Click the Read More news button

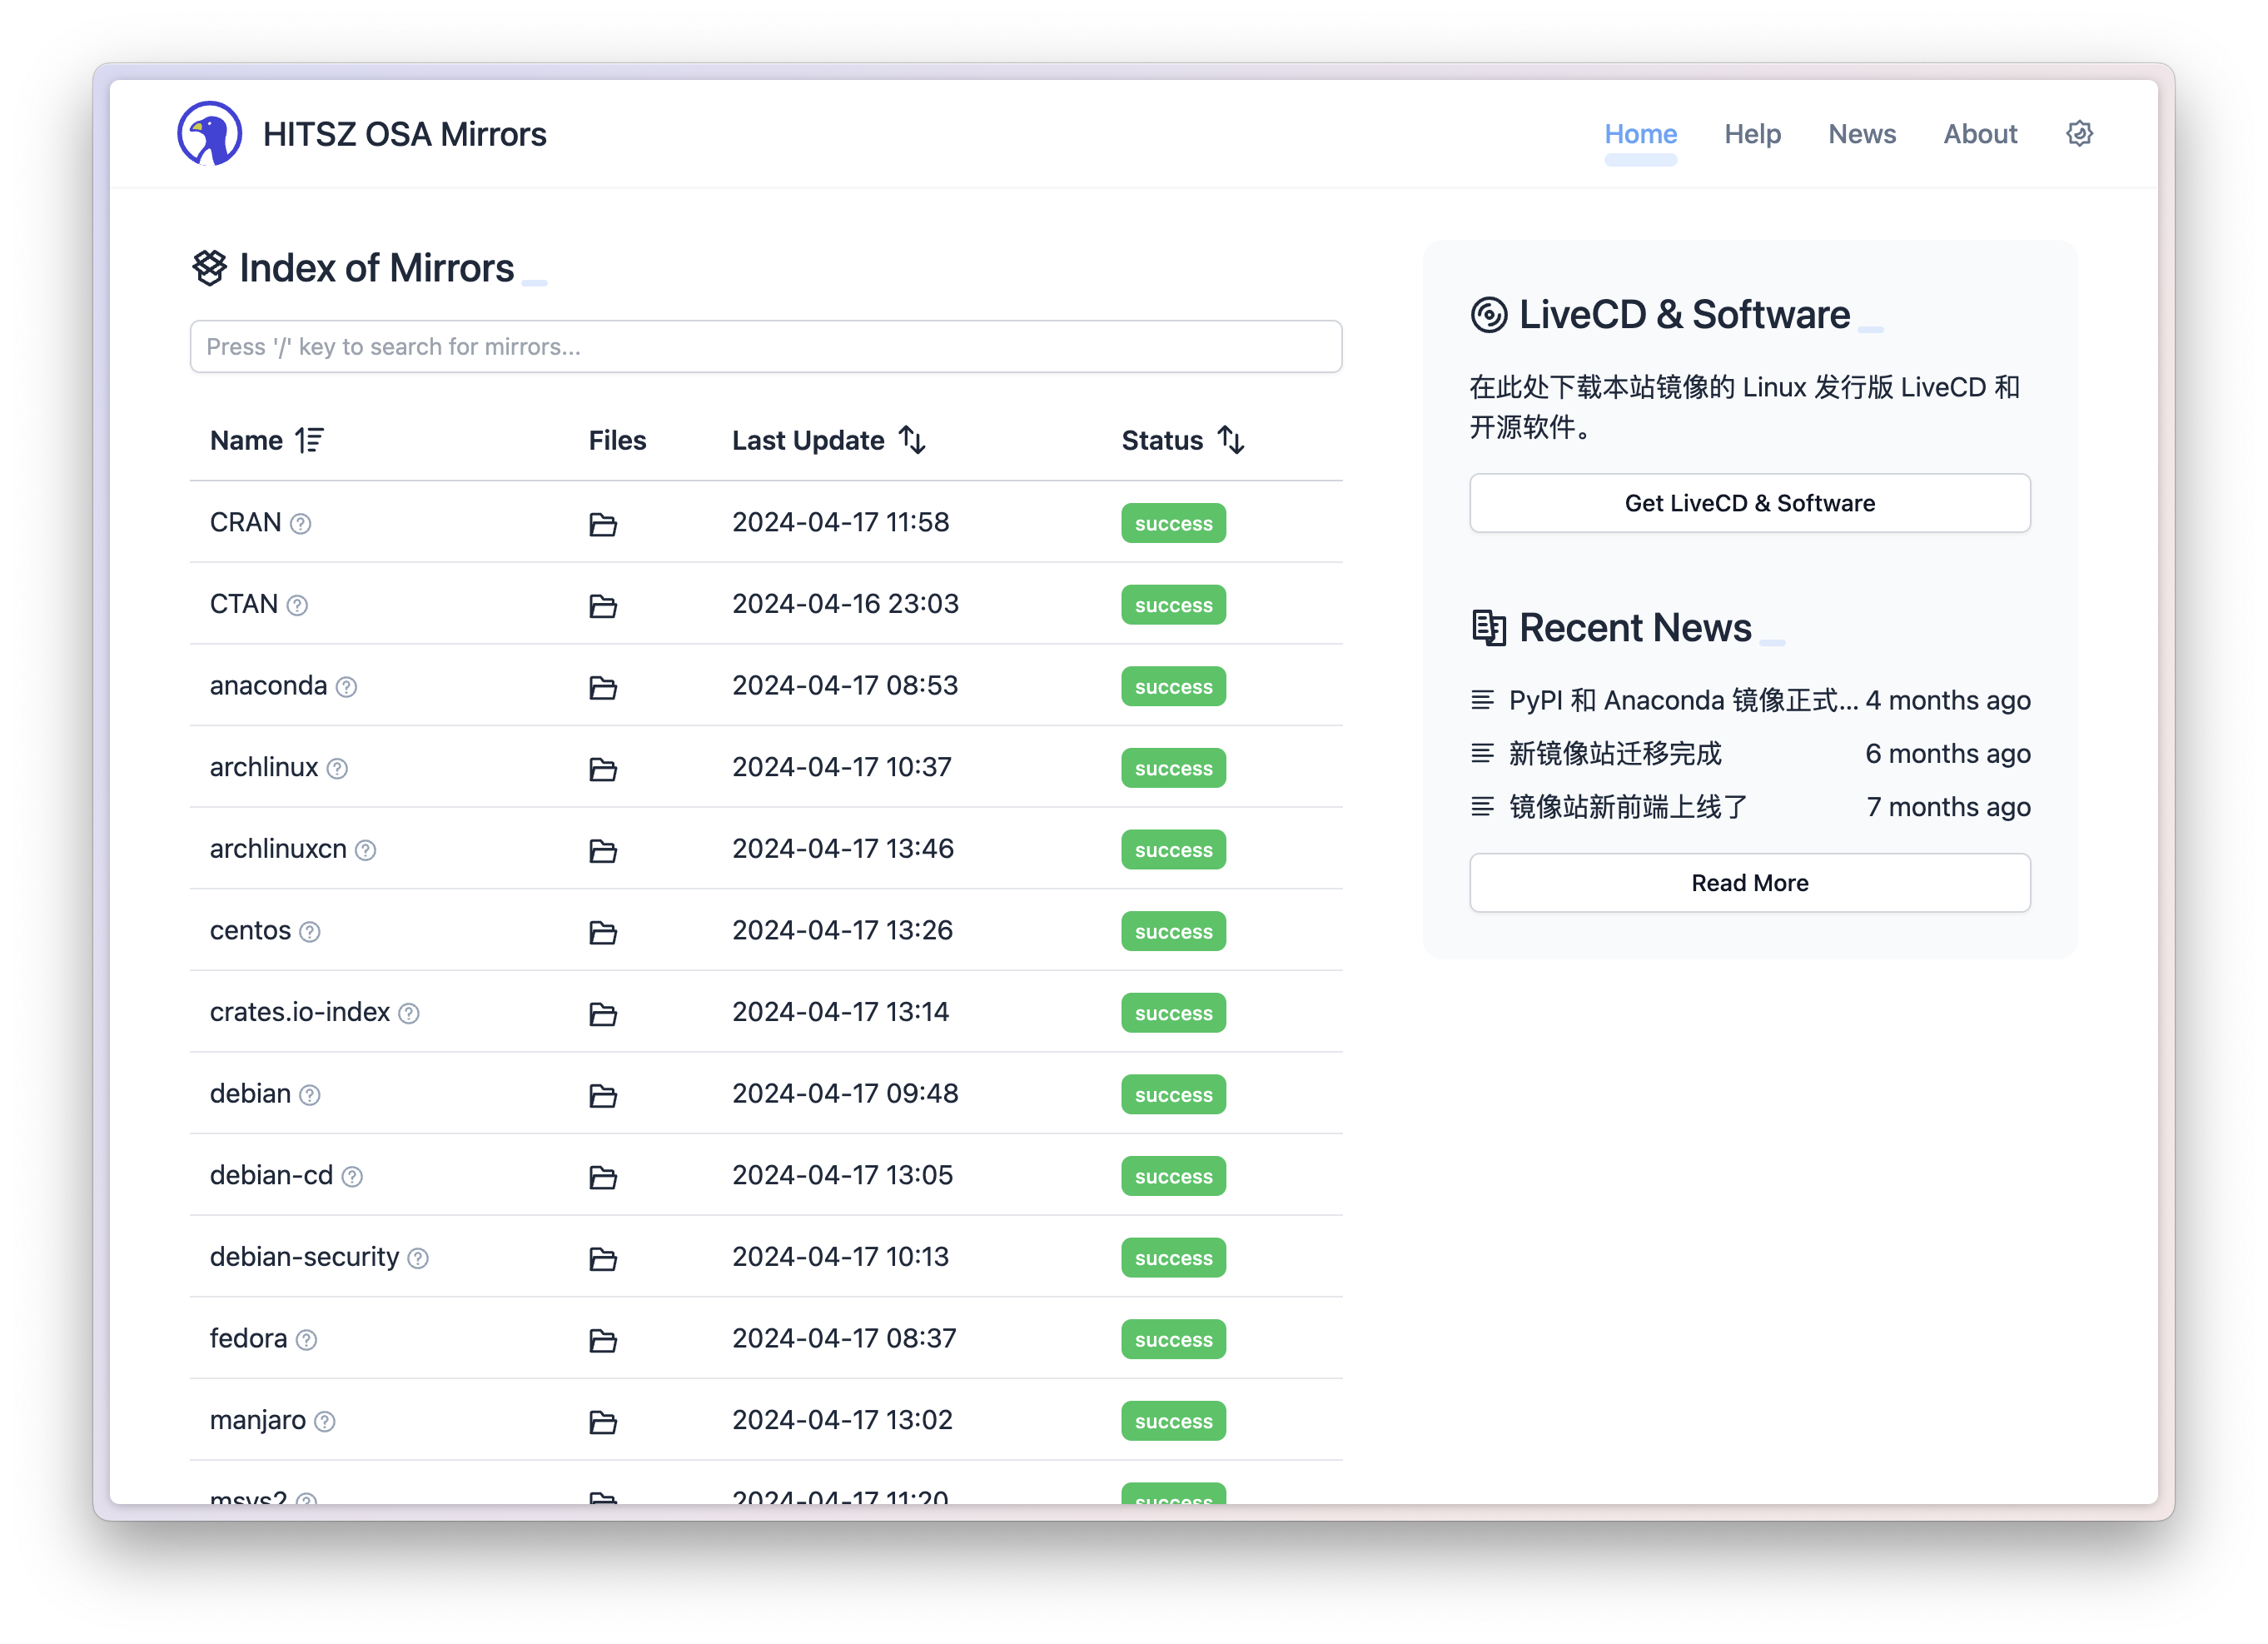pyautogui.click(x=1749, y=883)
